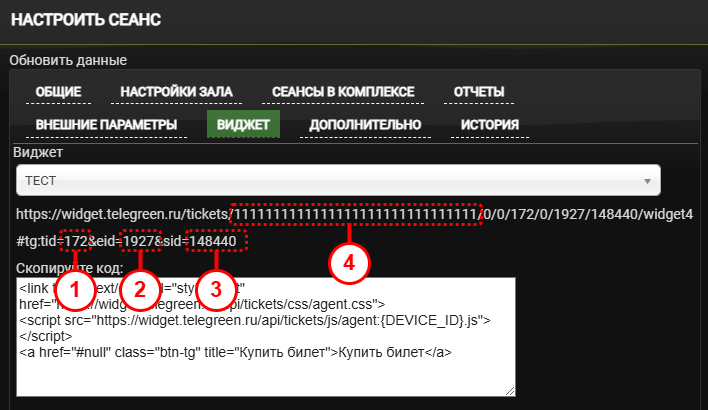This screenshot has width=708, height=410.
Task: Click the highlighted tid value 172
Action: point(75,241)
